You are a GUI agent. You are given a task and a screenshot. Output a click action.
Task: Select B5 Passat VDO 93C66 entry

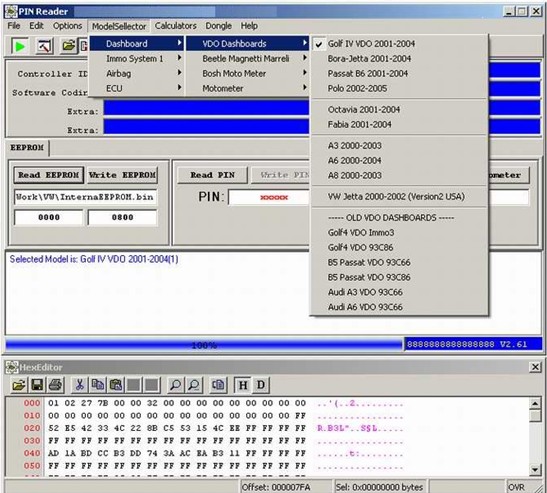click(399, 262)
